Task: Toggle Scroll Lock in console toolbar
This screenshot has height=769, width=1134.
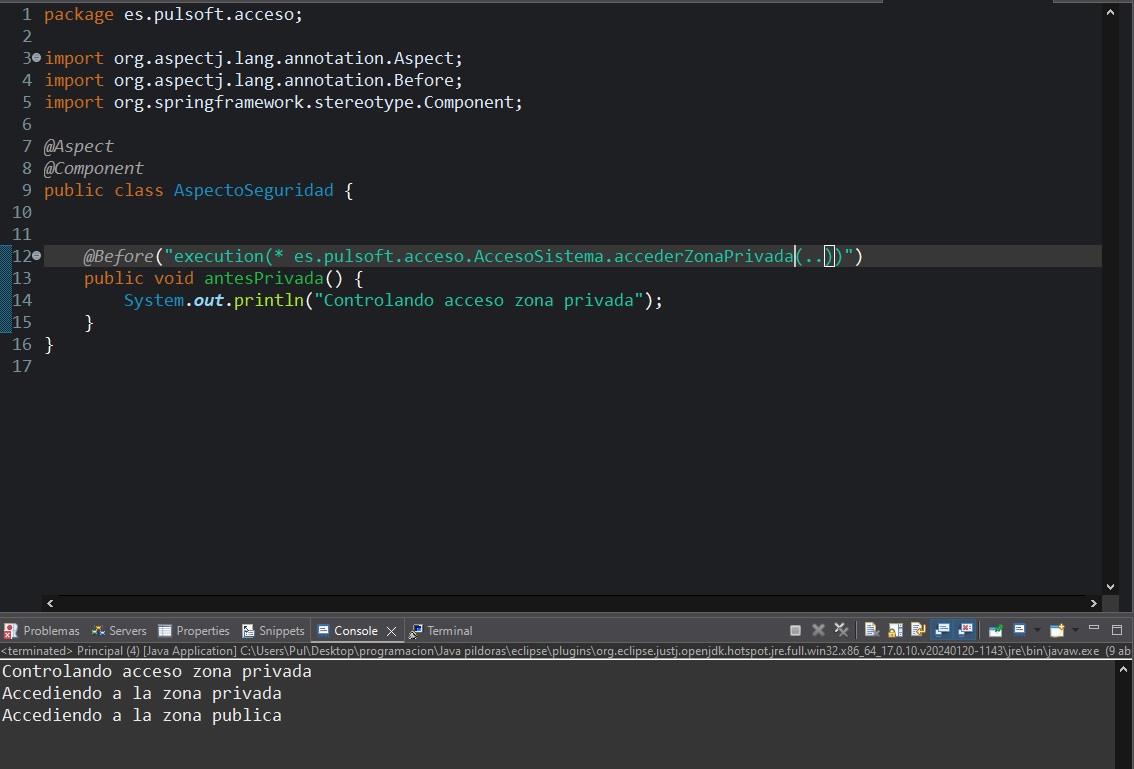Action: coord(894,631)
